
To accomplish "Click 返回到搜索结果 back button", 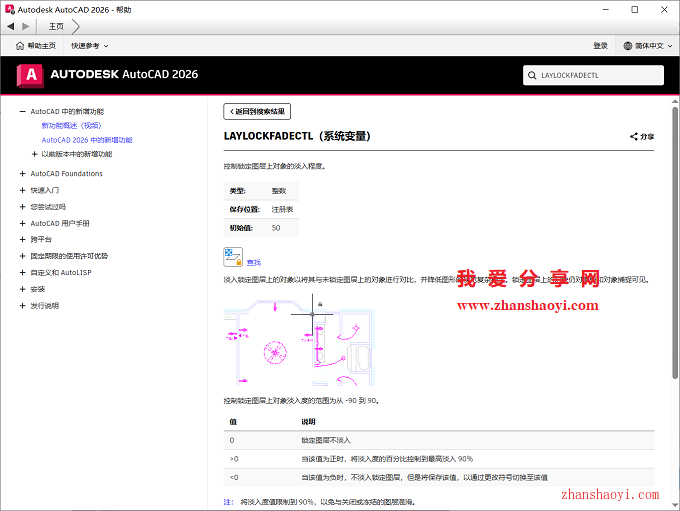I will pyautogui.click(x=257, y=111).
